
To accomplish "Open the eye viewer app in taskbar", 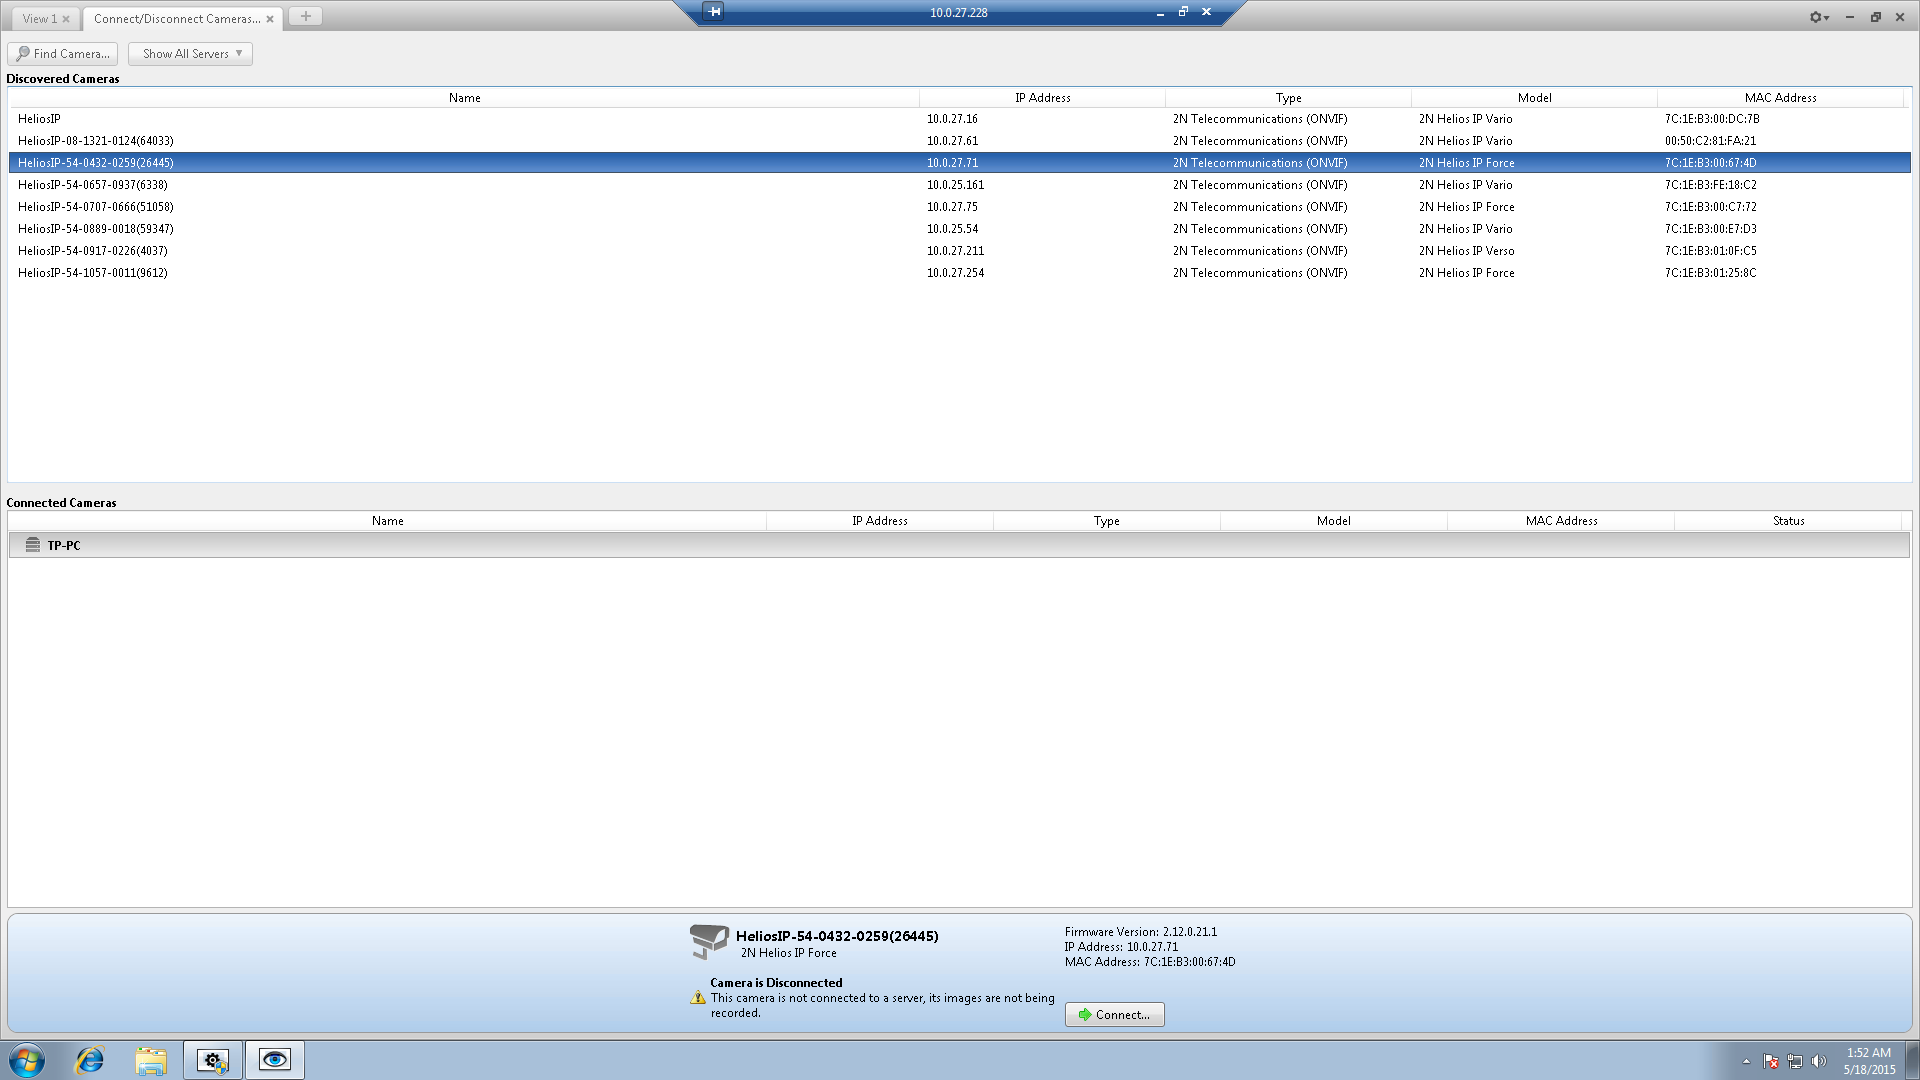I will pos(274,1060).
